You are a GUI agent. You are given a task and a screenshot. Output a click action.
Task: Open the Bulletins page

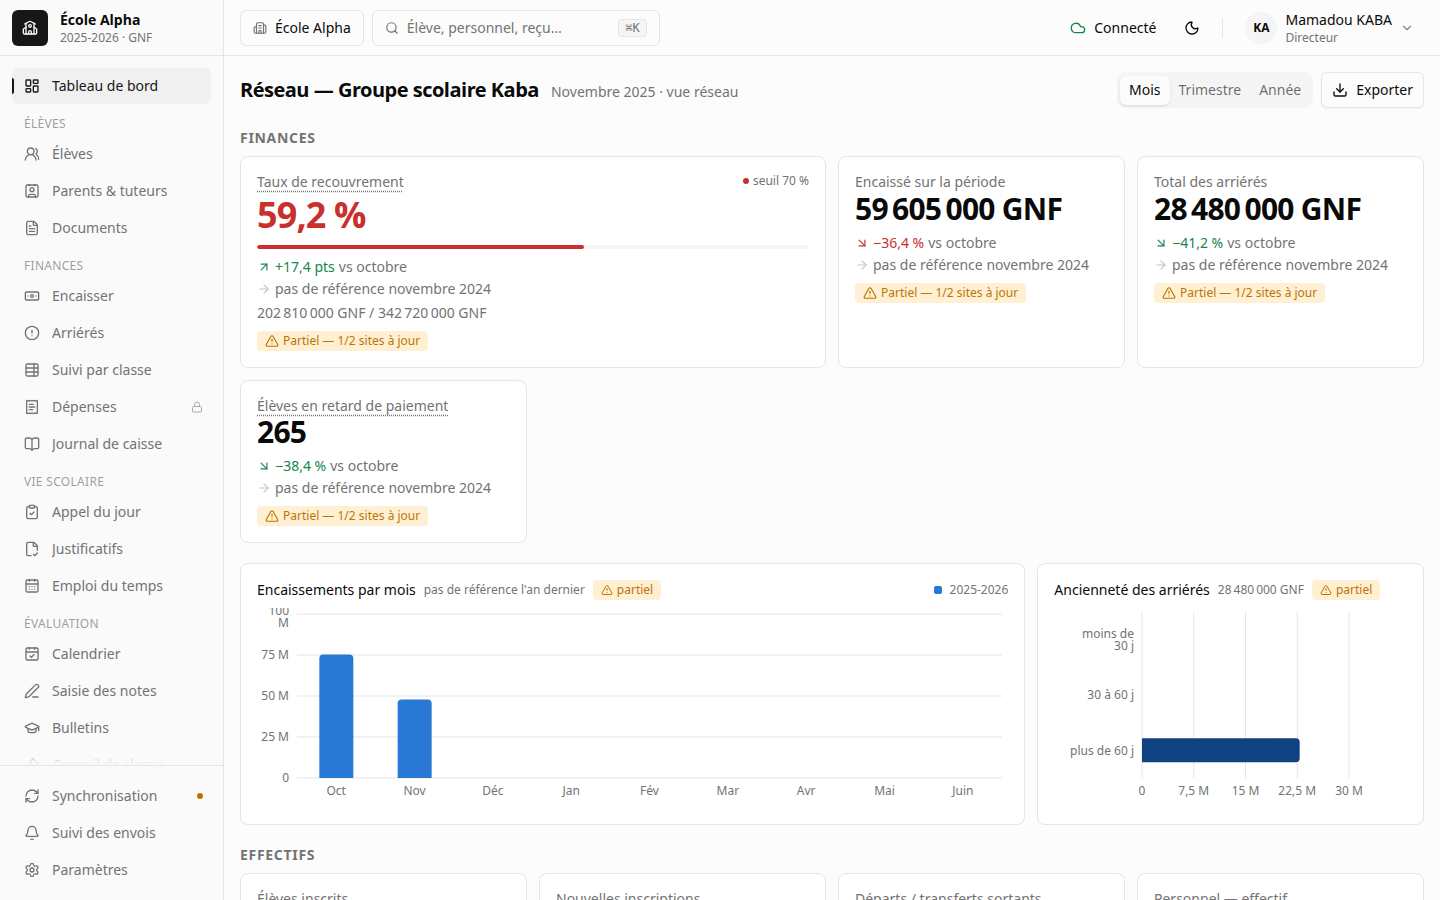click(x=111, y=728)
